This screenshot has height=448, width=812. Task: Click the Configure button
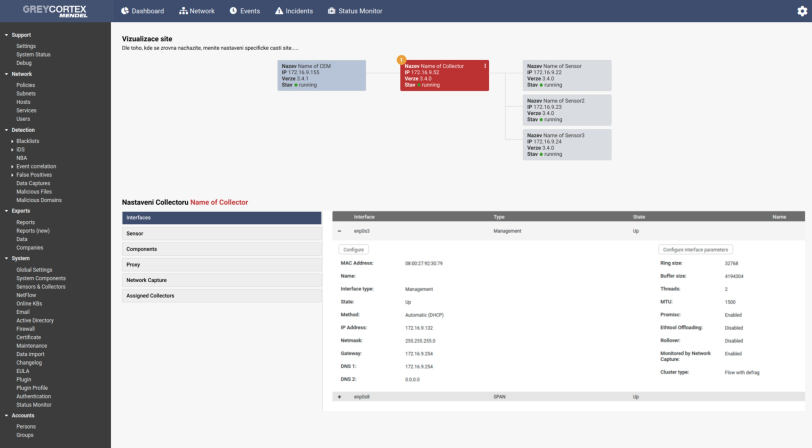tap(354, 250)
